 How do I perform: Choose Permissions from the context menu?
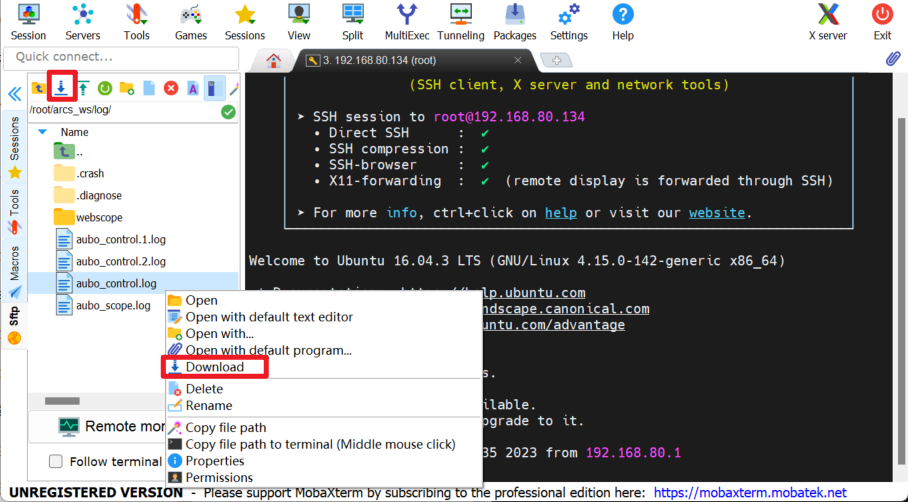click(324, 478)
